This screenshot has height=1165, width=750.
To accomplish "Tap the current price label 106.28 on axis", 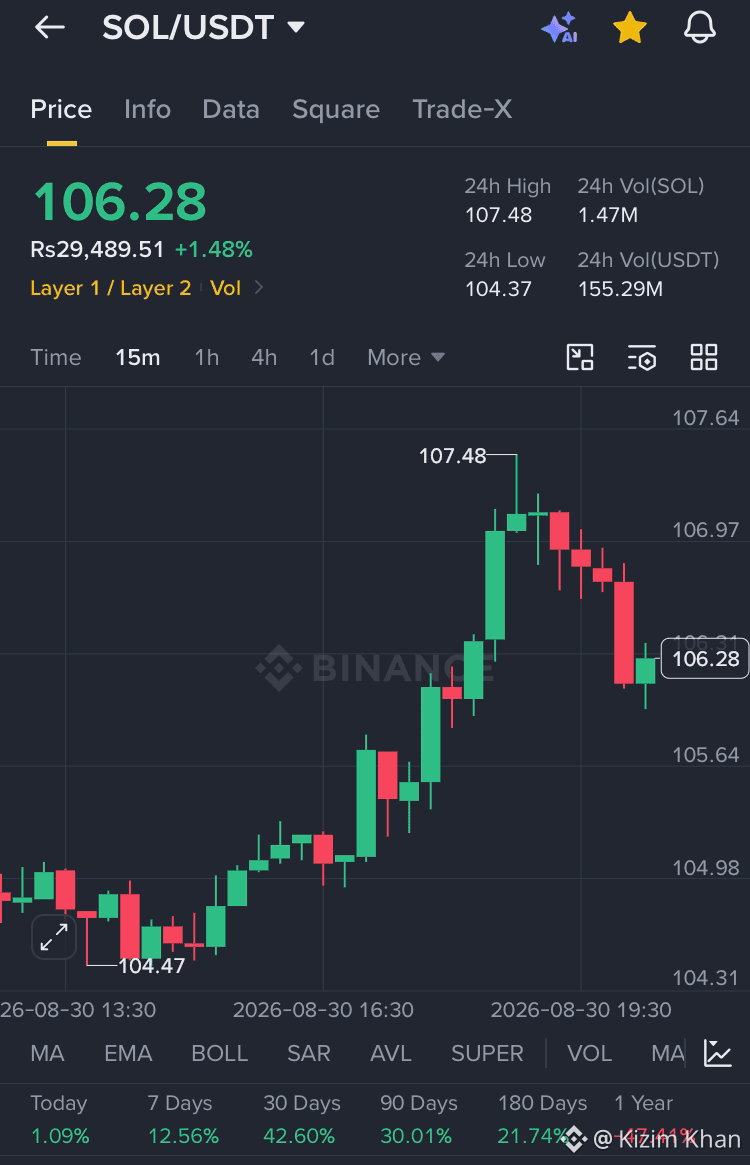I will pyautogui.click(x=705, y=658).
